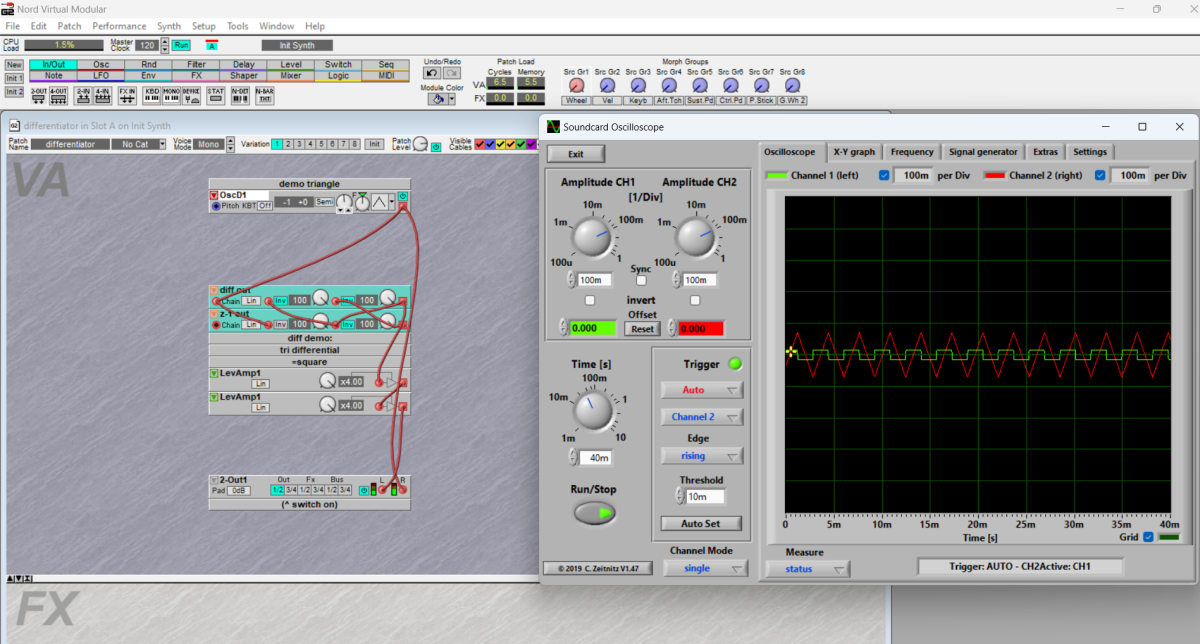Add the DEVICE module icon
This screenshot has width=1200, height=644.
191,95
